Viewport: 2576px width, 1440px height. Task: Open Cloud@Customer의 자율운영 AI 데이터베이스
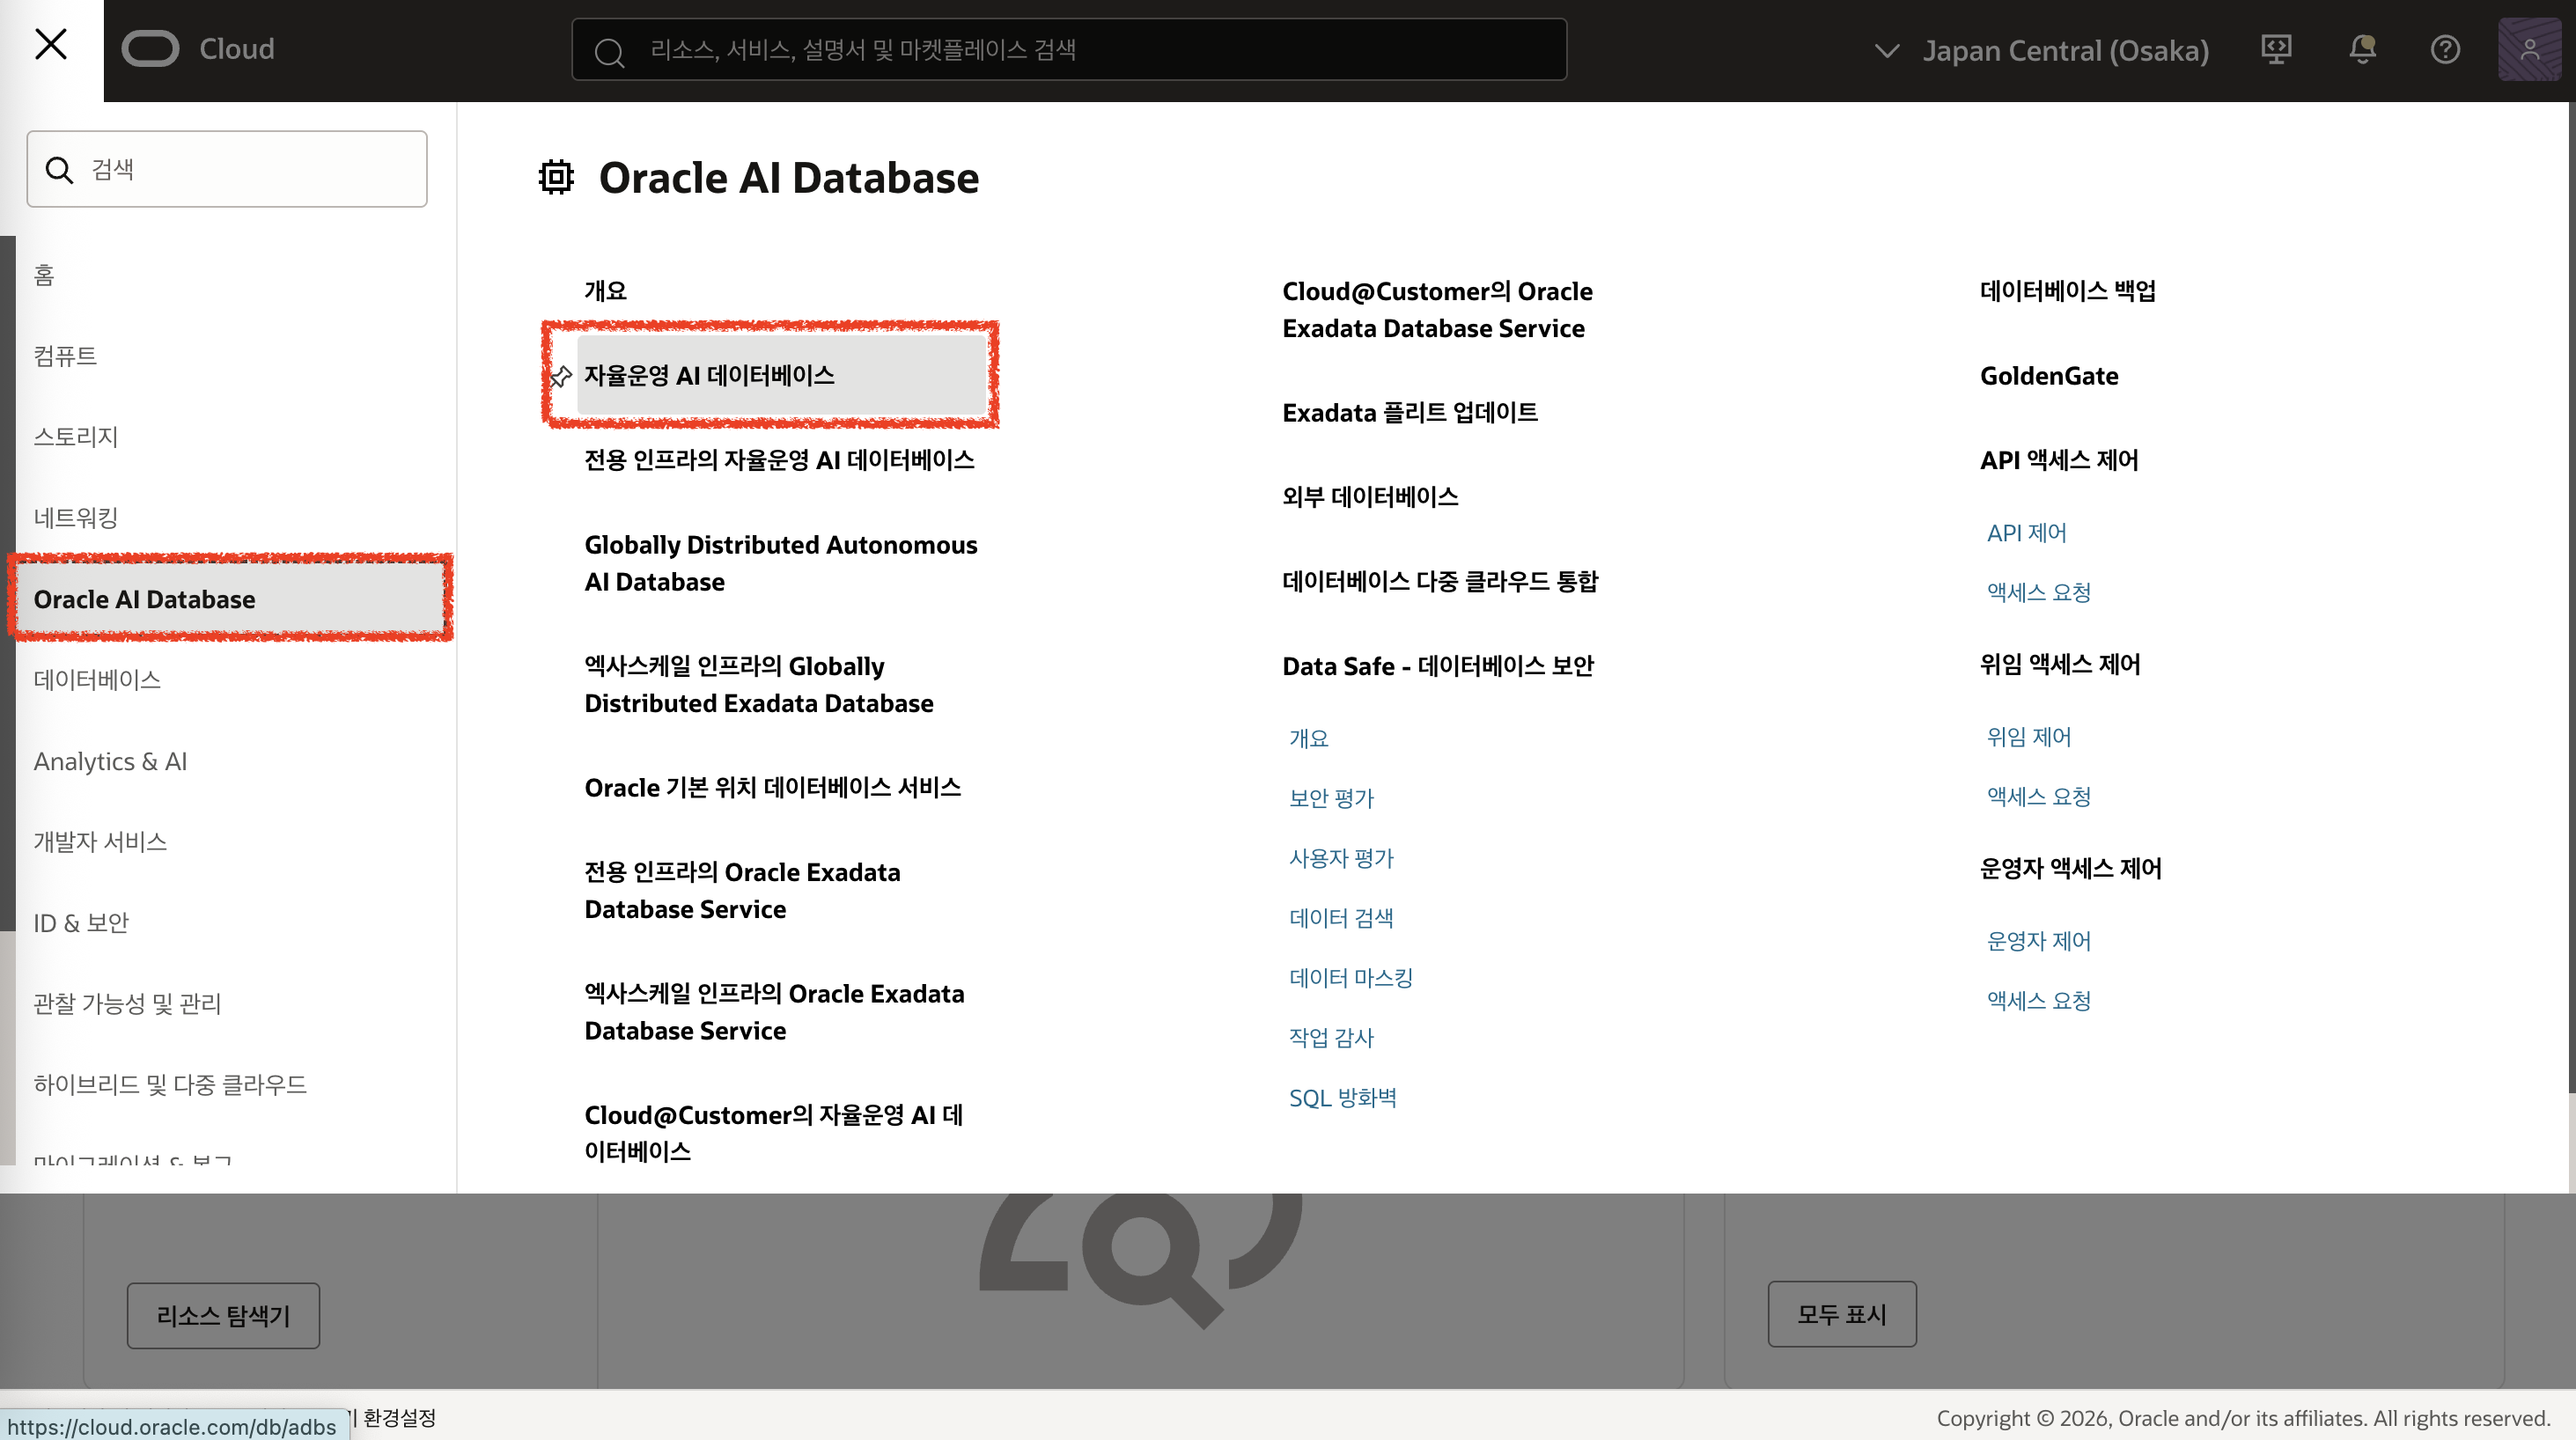[773, 1133]
